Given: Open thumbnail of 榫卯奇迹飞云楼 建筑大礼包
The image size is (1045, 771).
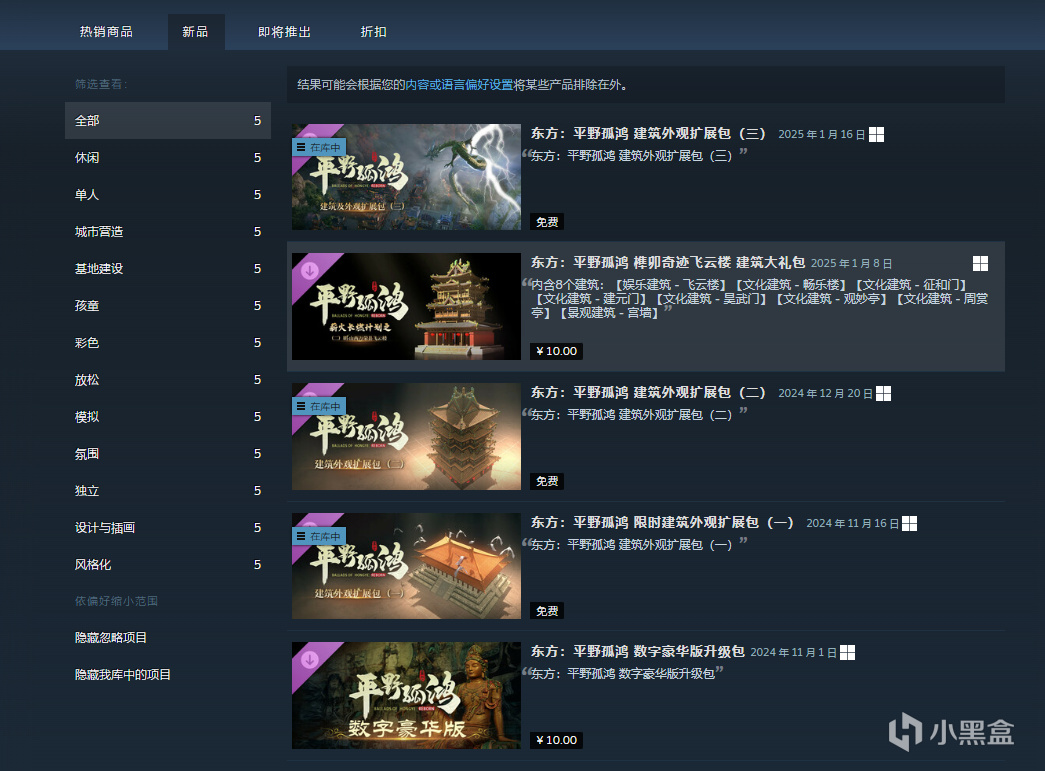Looking at the screenshot, I should pyautogui.click(x=407, y=307).
